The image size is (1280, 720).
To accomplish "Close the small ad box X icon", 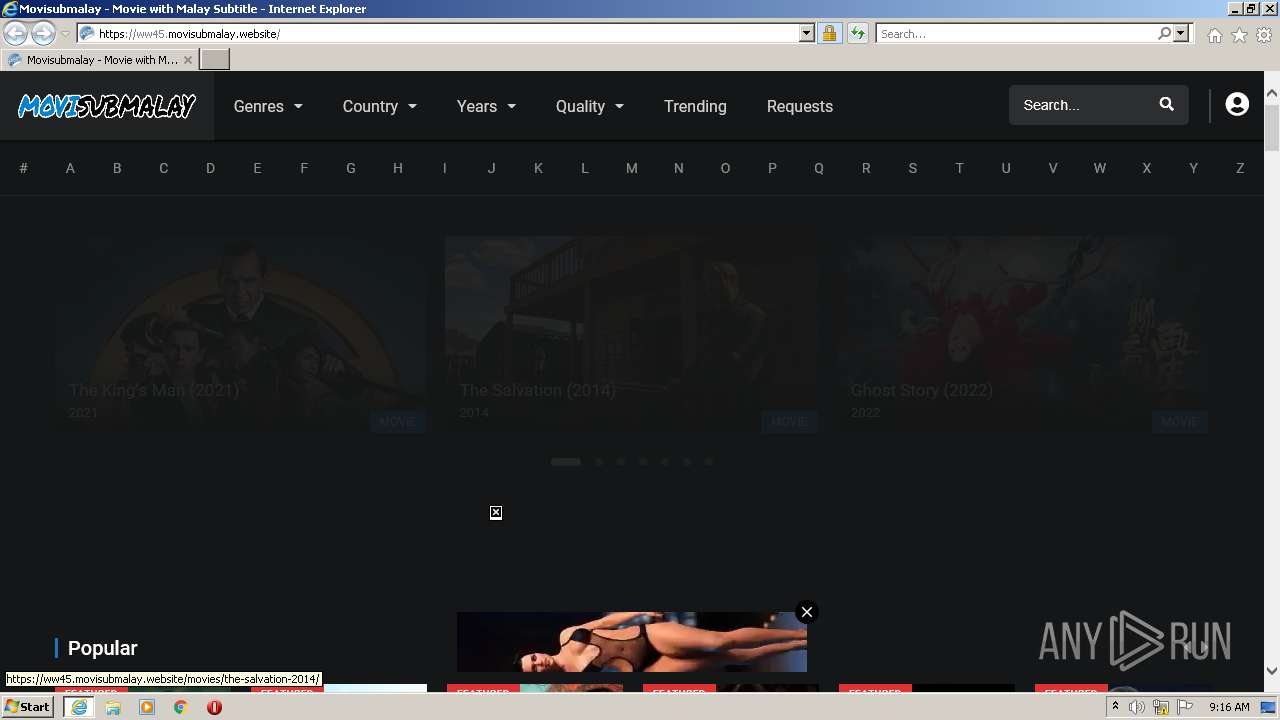I will tap(496, 513).
